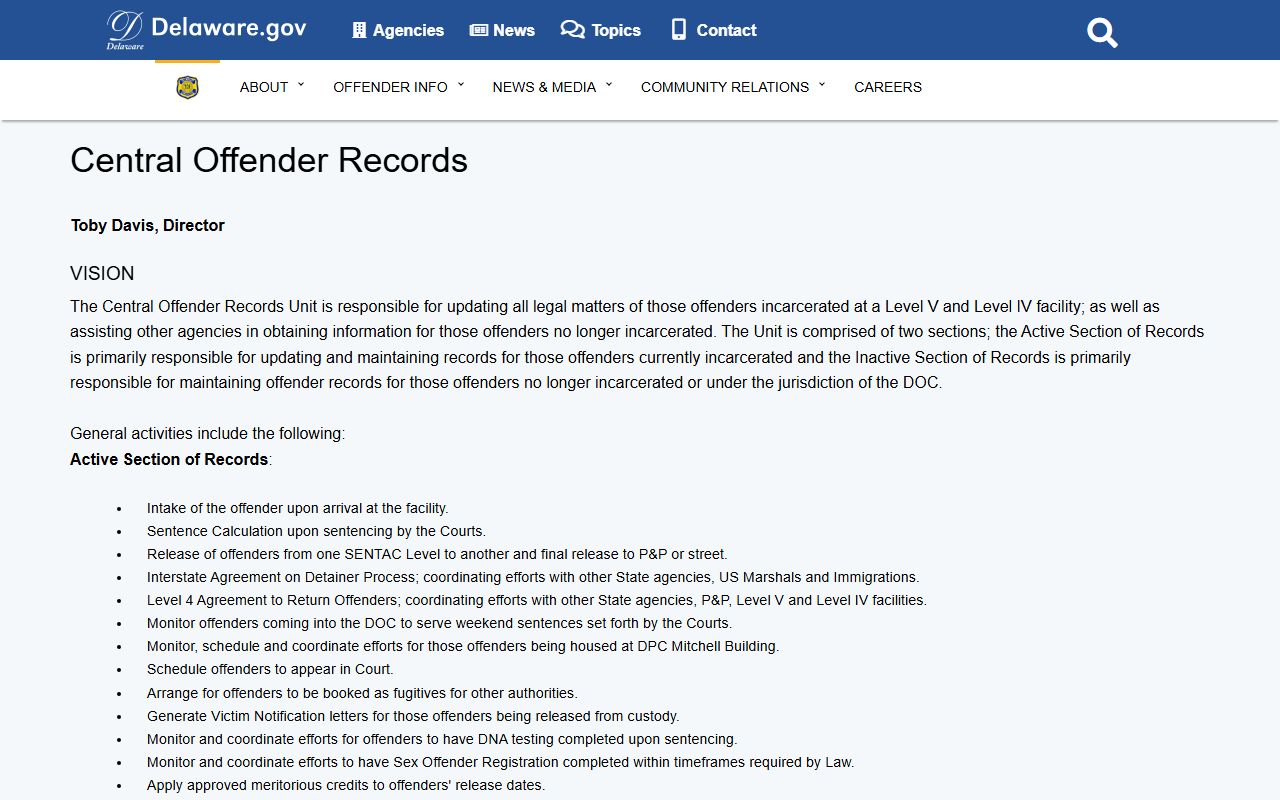Open the News link

click(514, 30)
